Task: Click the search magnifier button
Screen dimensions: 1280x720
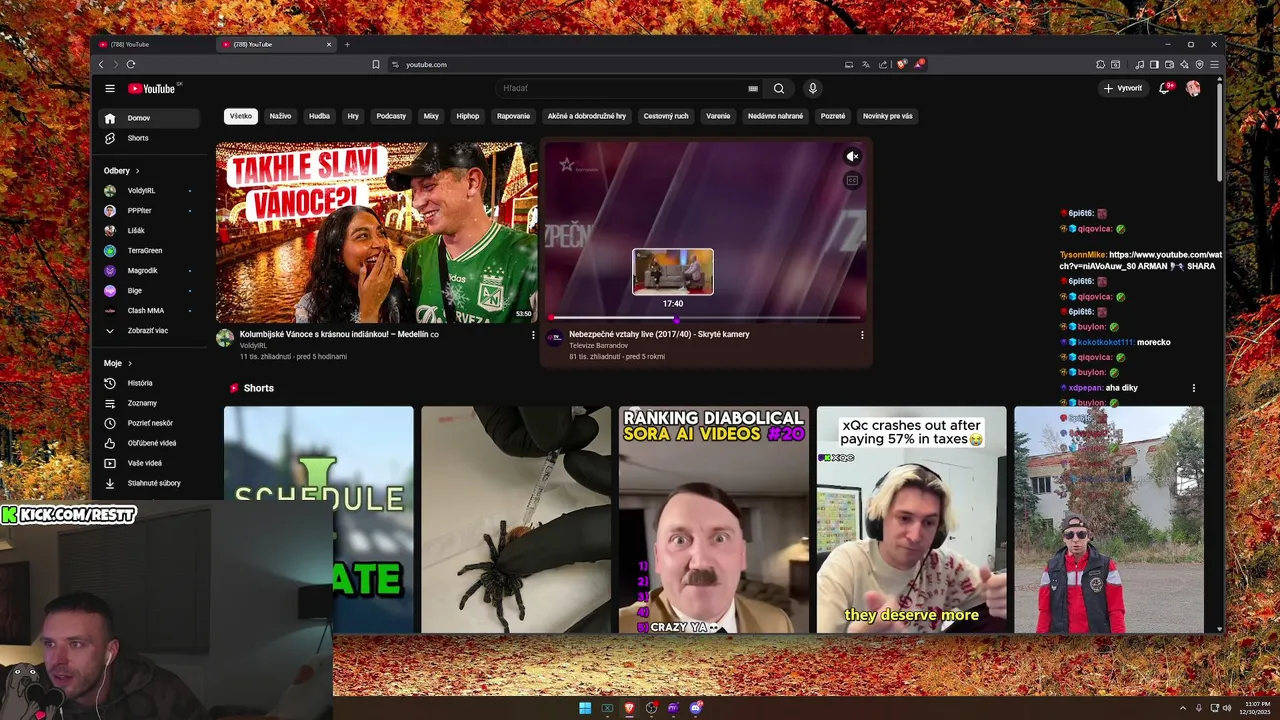Action: tap(779, 88)
